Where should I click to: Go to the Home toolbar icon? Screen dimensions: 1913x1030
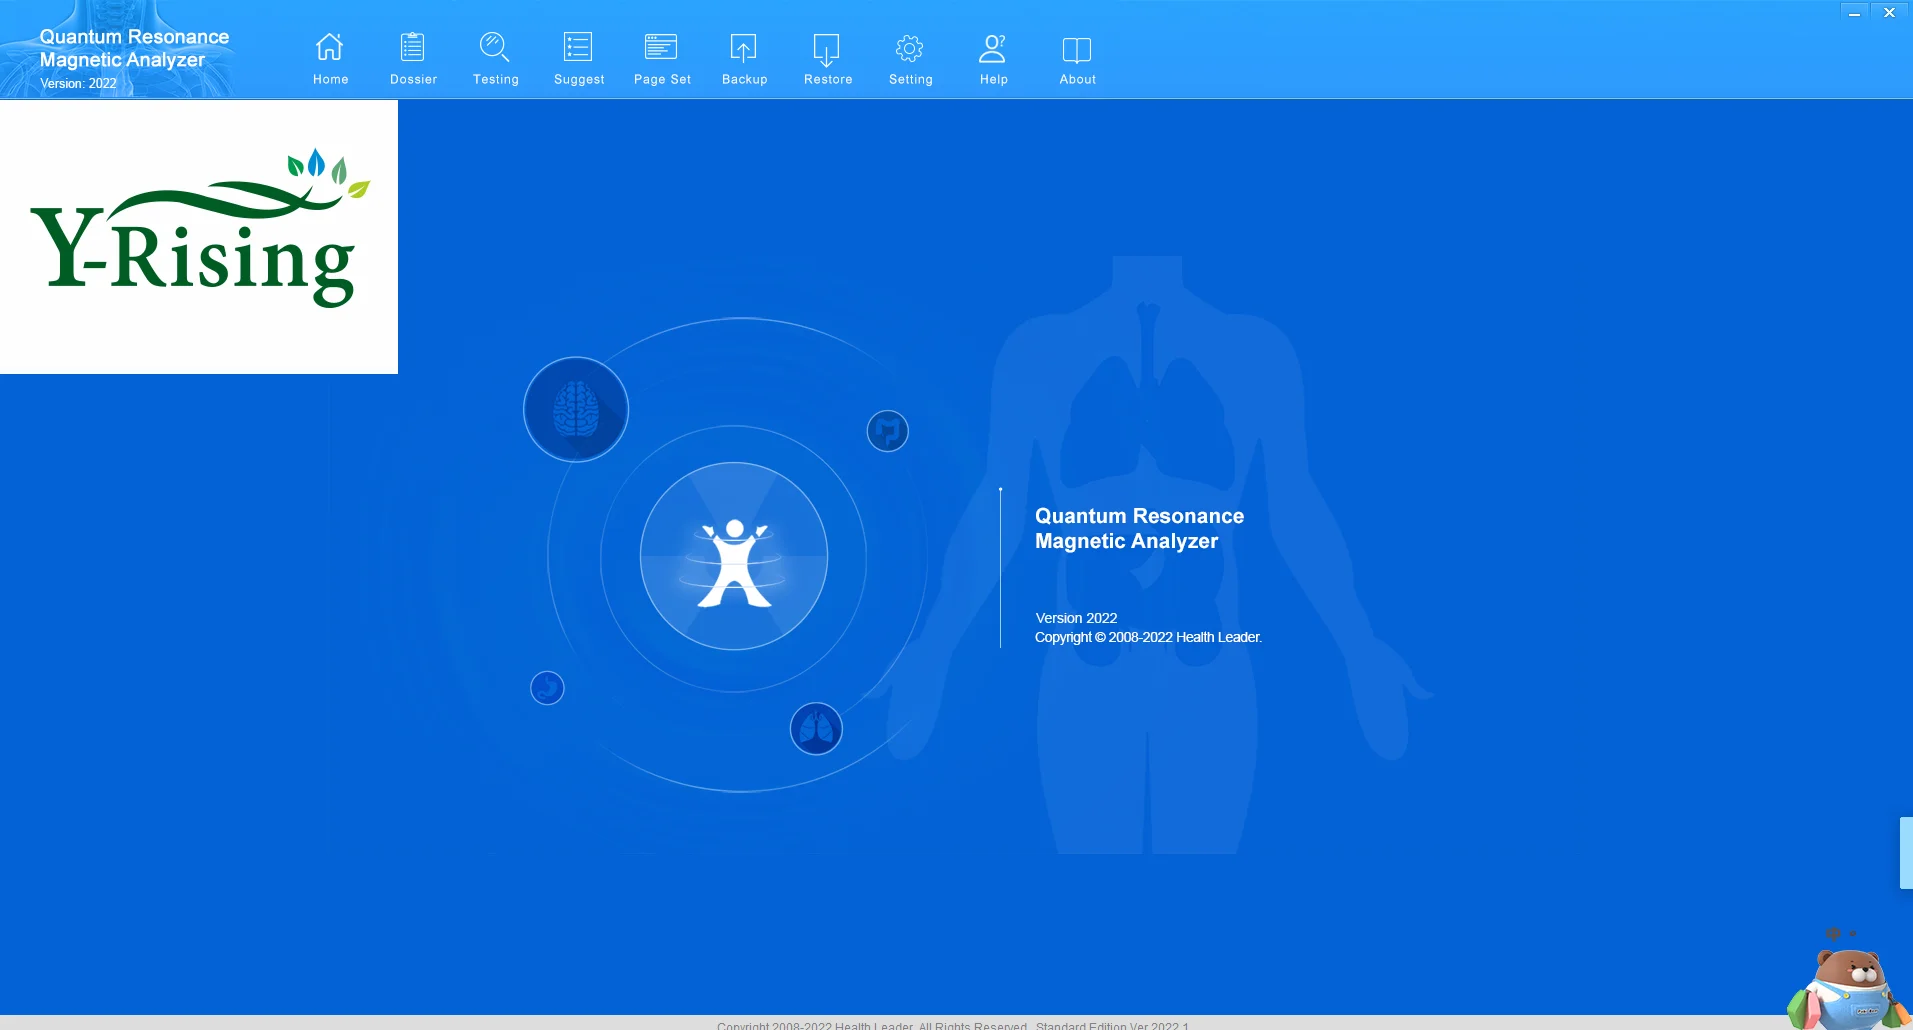pos(330,48)
